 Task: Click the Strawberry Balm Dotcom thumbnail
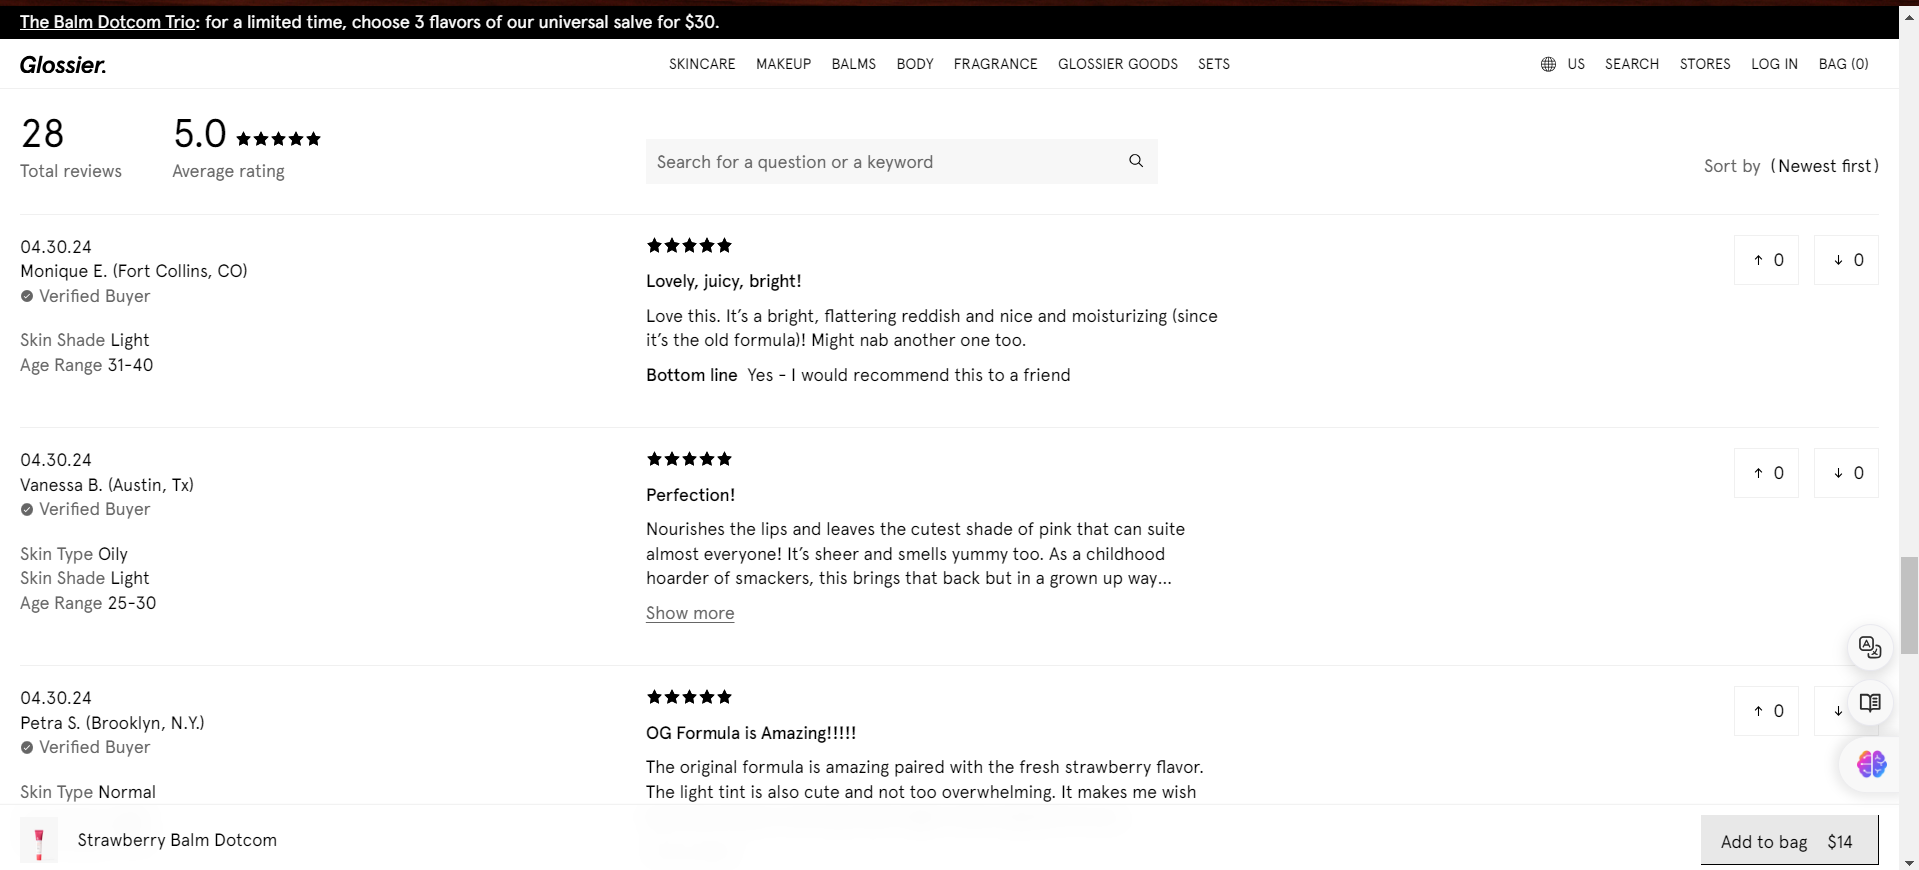pyautogui.click(x=39, y=840)
